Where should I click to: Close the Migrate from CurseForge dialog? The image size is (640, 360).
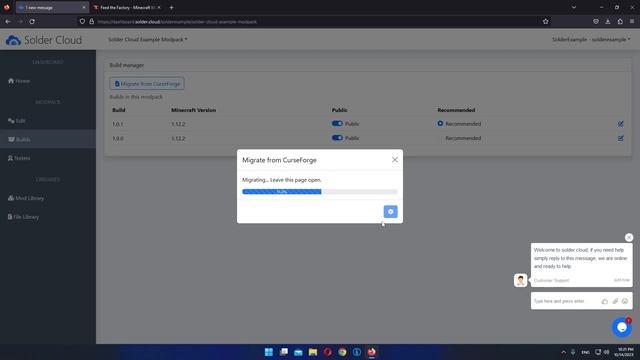point(395,160)
